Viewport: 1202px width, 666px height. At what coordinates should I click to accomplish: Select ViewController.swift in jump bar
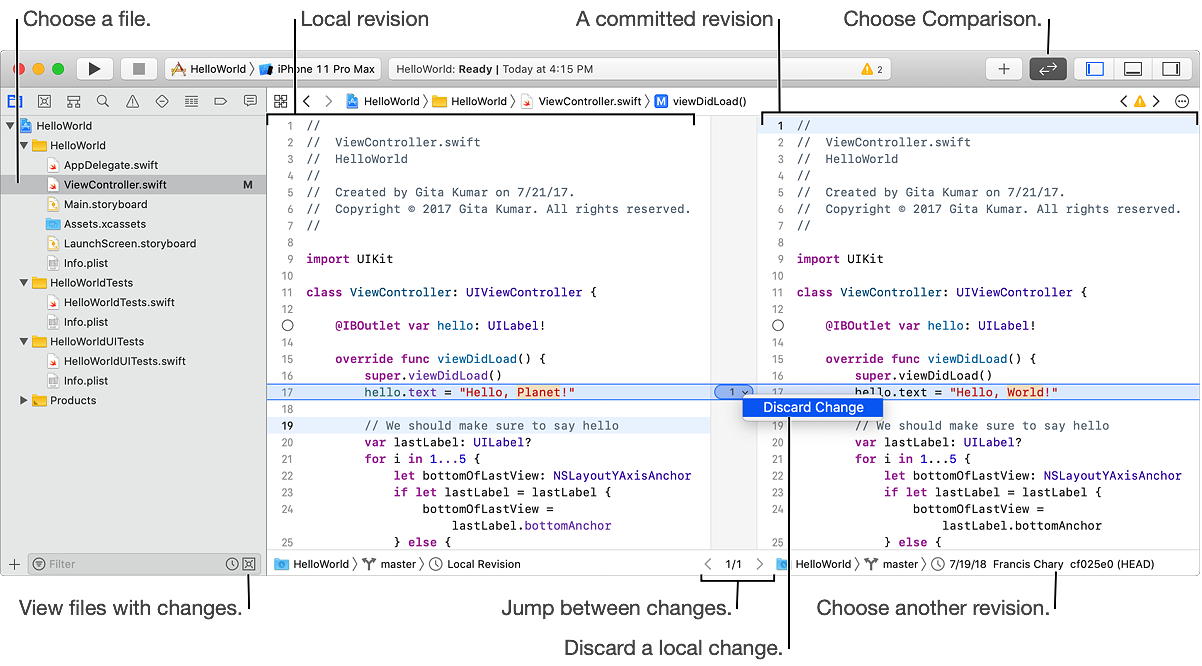[x=581, y=101]
